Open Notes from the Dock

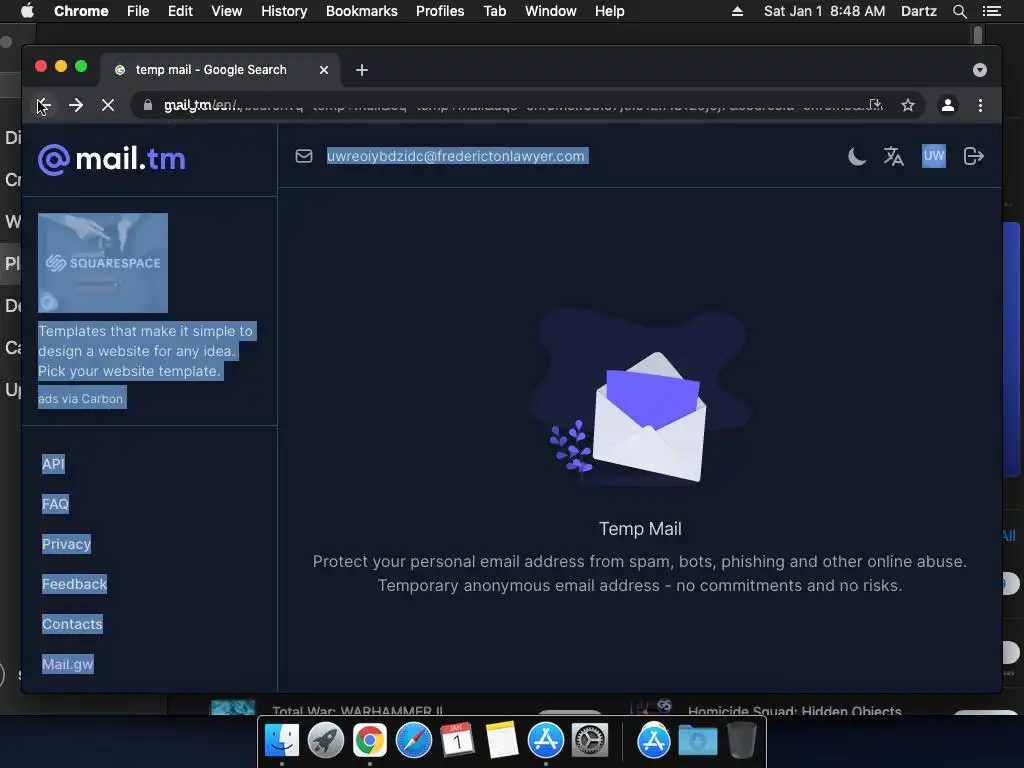coord(502,741)
